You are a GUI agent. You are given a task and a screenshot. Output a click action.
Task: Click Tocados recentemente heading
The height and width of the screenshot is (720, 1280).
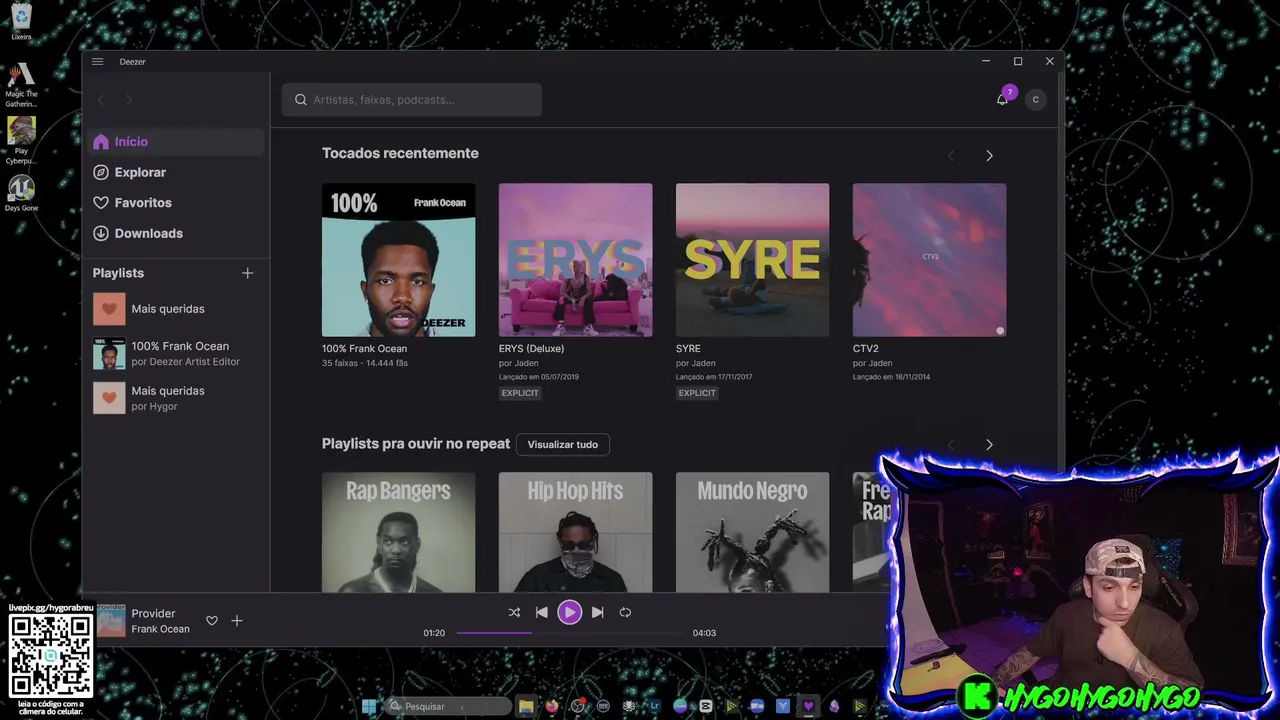(x=400, y=153)
